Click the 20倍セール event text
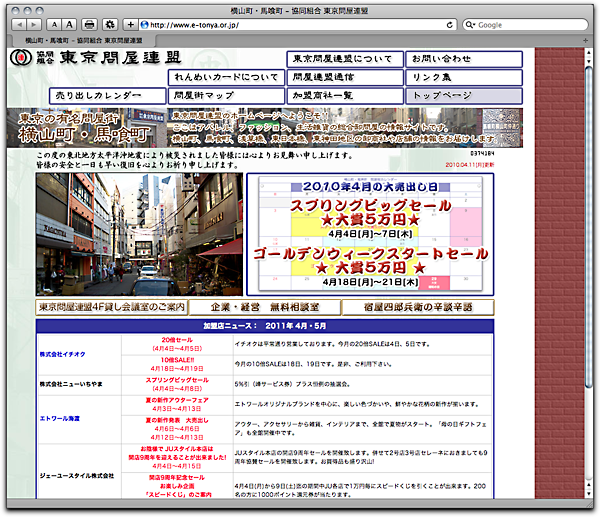Screen dimensions: 600x517 tap(177, 340)
